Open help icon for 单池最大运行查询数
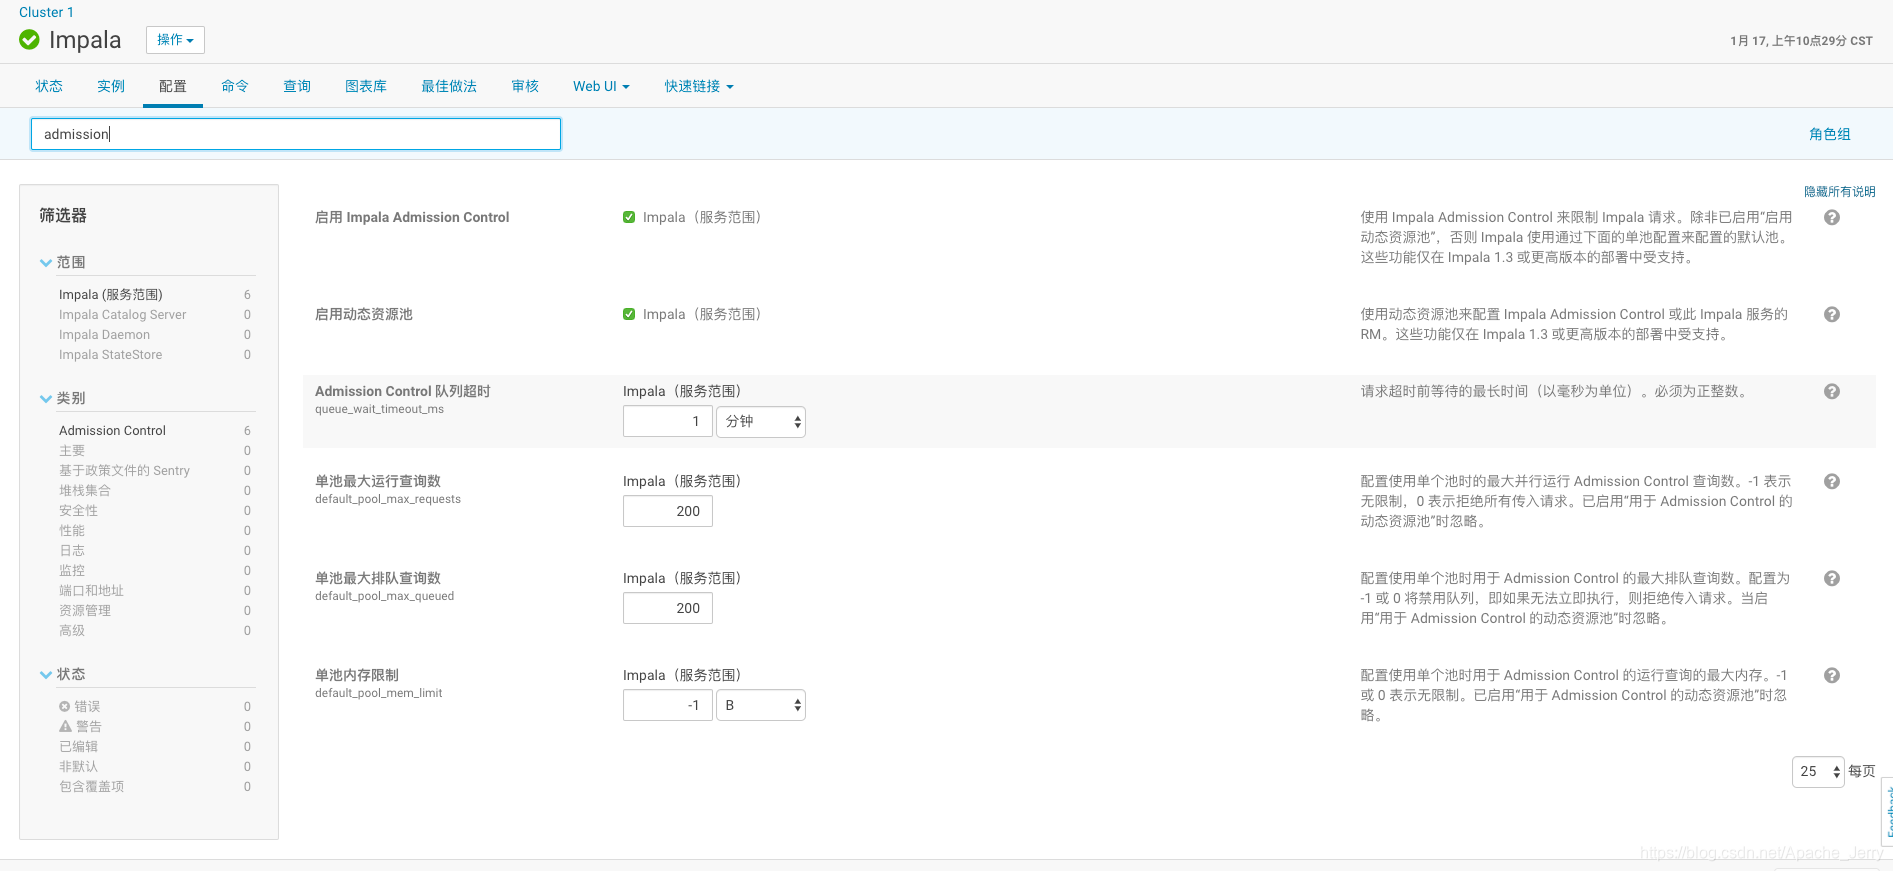Viewport: 1893px width, 871px height. pyautogui.click(x=1832, y=481)
